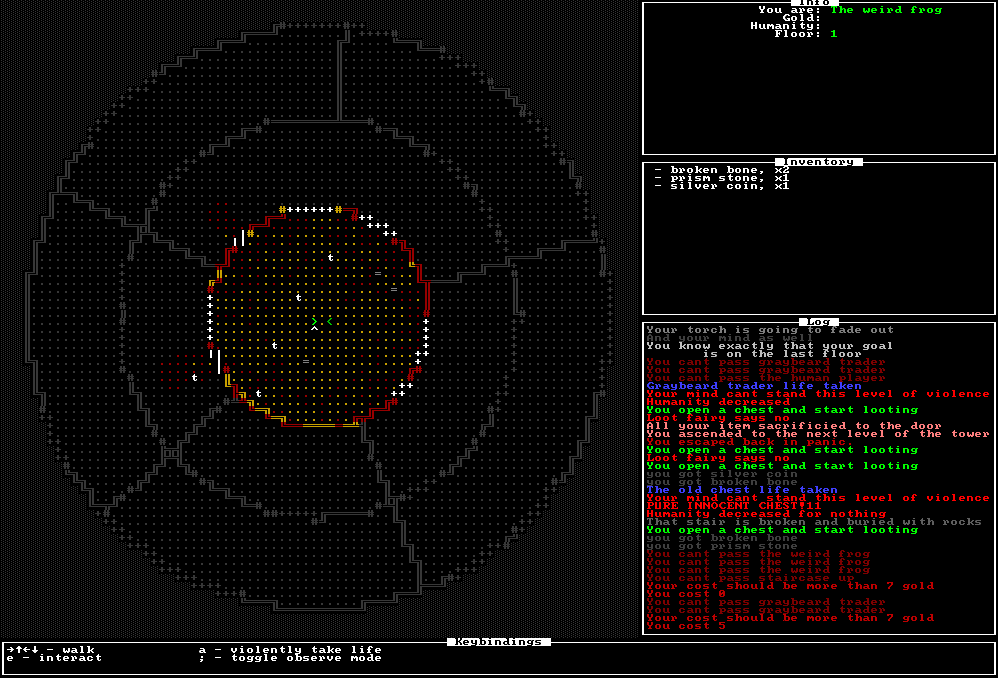This screenshot has width=998, height=678.
Task: Click the t glyph outside the lit room's wall
Action: (x=195, y=378)
